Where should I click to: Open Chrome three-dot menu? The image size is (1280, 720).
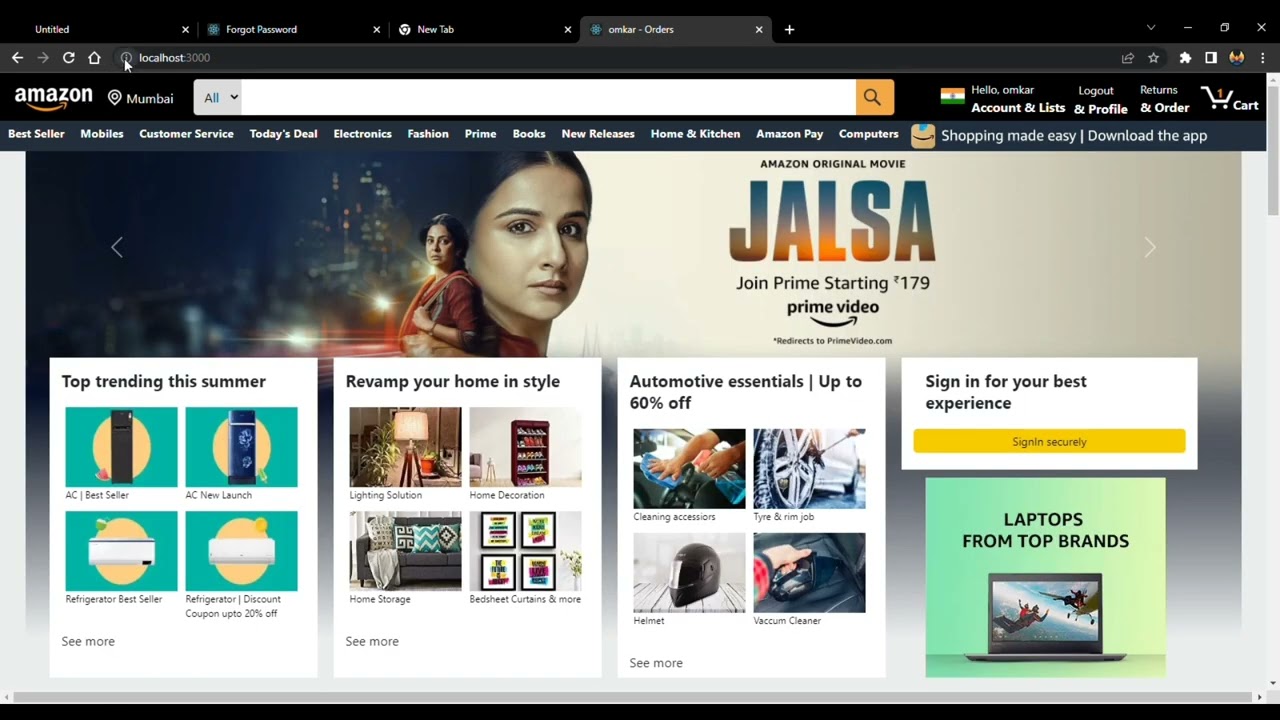tap(1263, 58)
